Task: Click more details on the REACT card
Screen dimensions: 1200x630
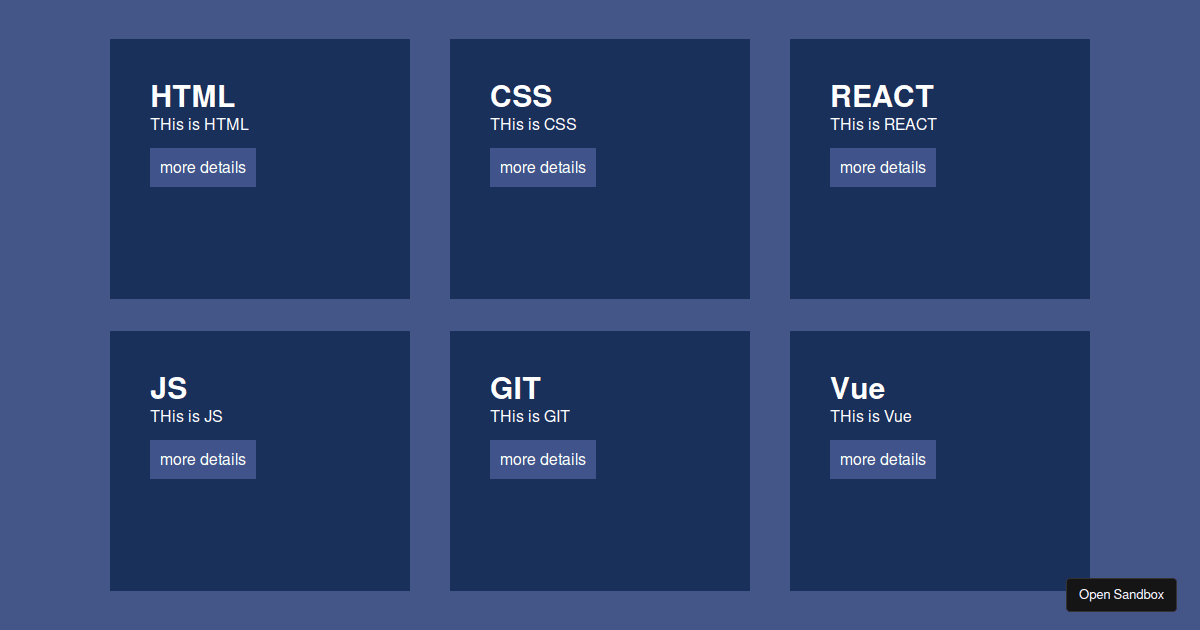Action: pos(882,167)
